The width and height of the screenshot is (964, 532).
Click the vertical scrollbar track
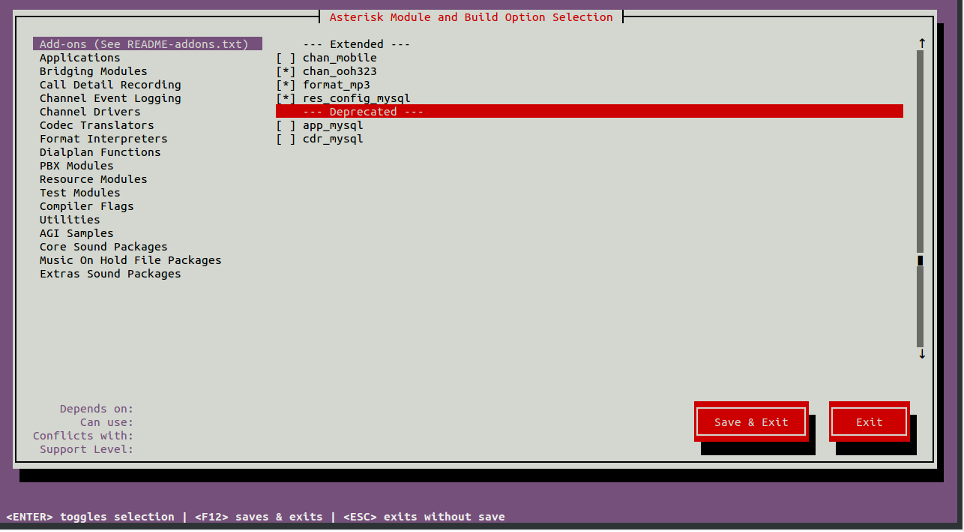tap(920, 198)
